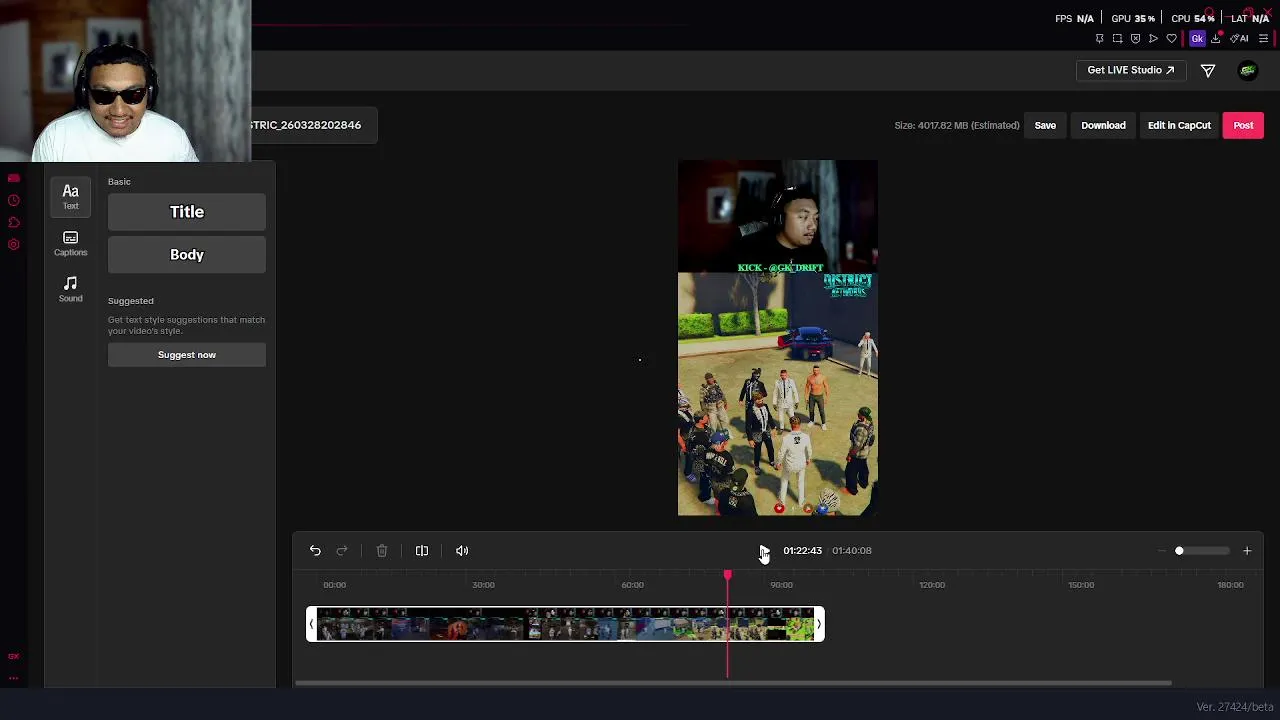The height and width of the screenshot is (720, 1280).
Task: Click the clip's right trim handle
Action: coord(819,625)
